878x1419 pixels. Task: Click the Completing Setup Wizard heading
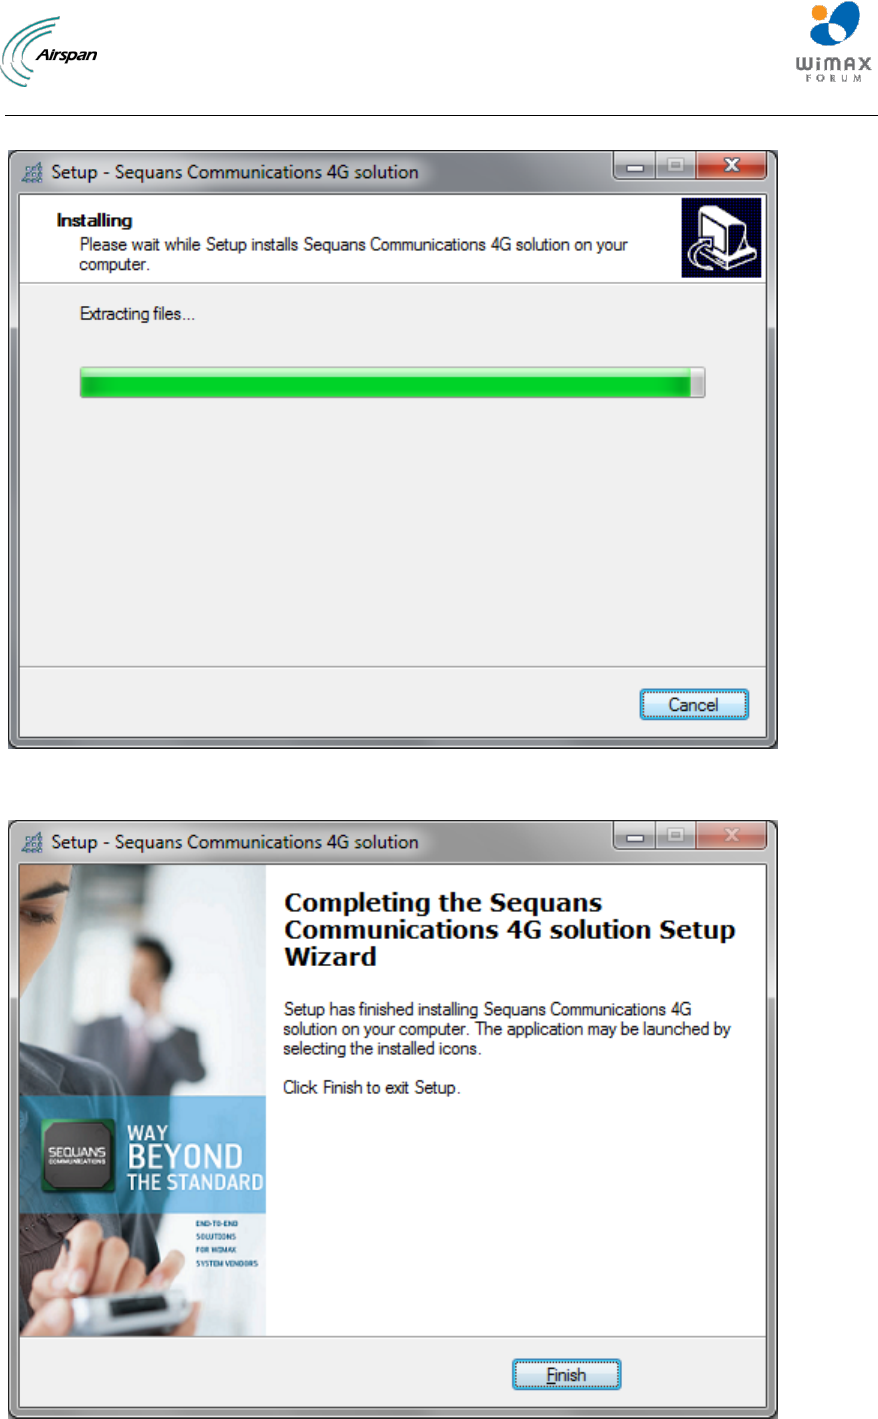coord(510,930)
